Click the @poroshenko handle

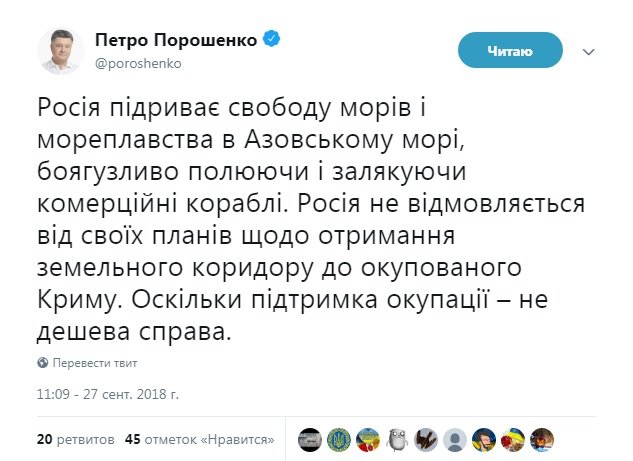tap(132, 62)
